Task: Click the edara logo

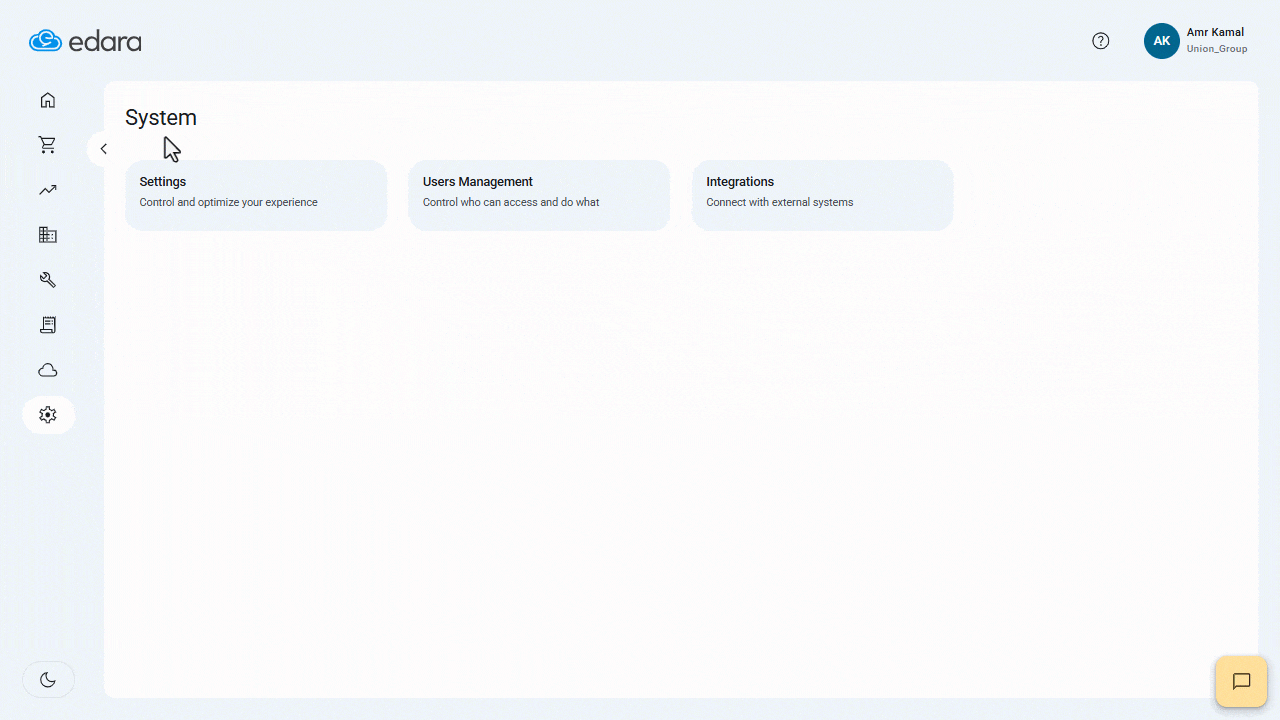Action: [x=85, y=41]
